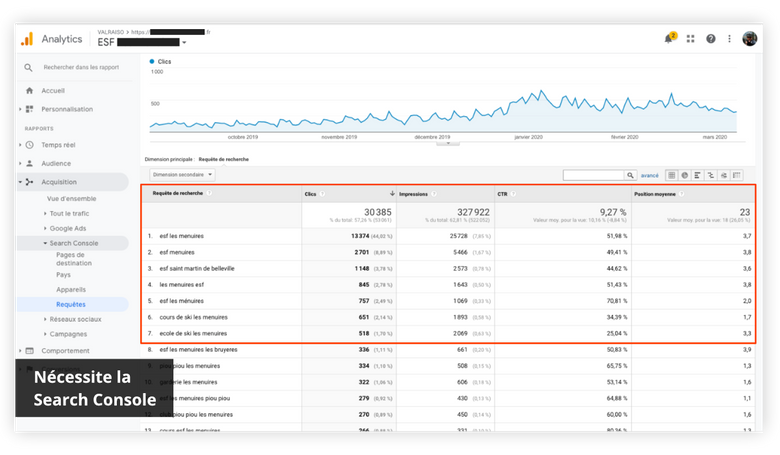Image resolution: width=780 pixels, height=455 pixels.
Task: Click the sidebar search magnifier icon
Action: pyautogui.click(x=28, y=67)
